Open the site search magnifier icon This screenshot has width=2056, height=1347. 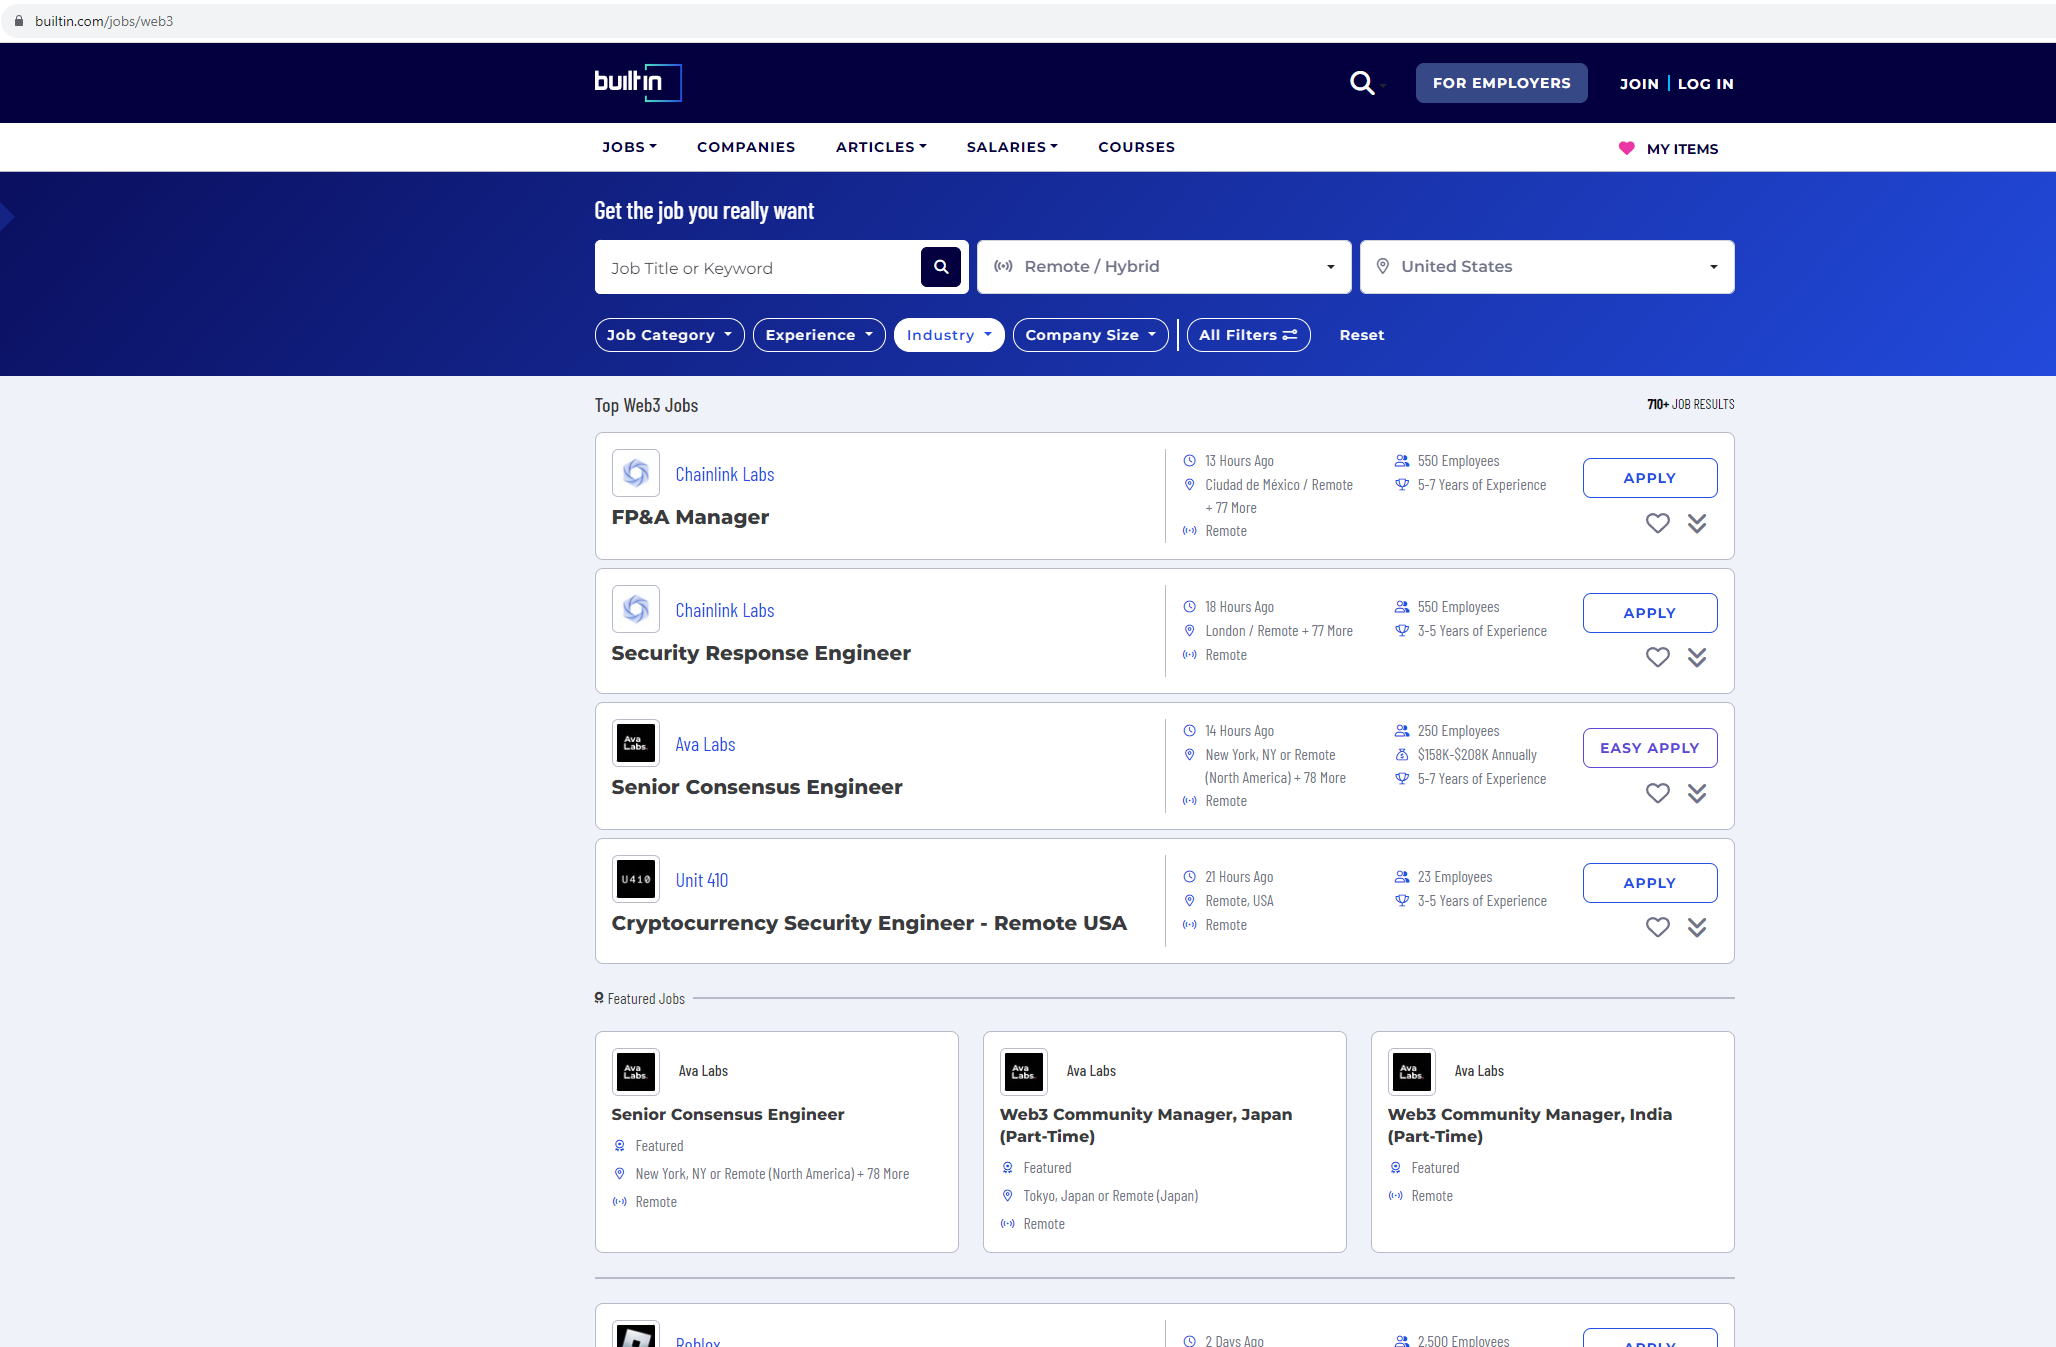pyautogui.click(x=1362, y=83)
